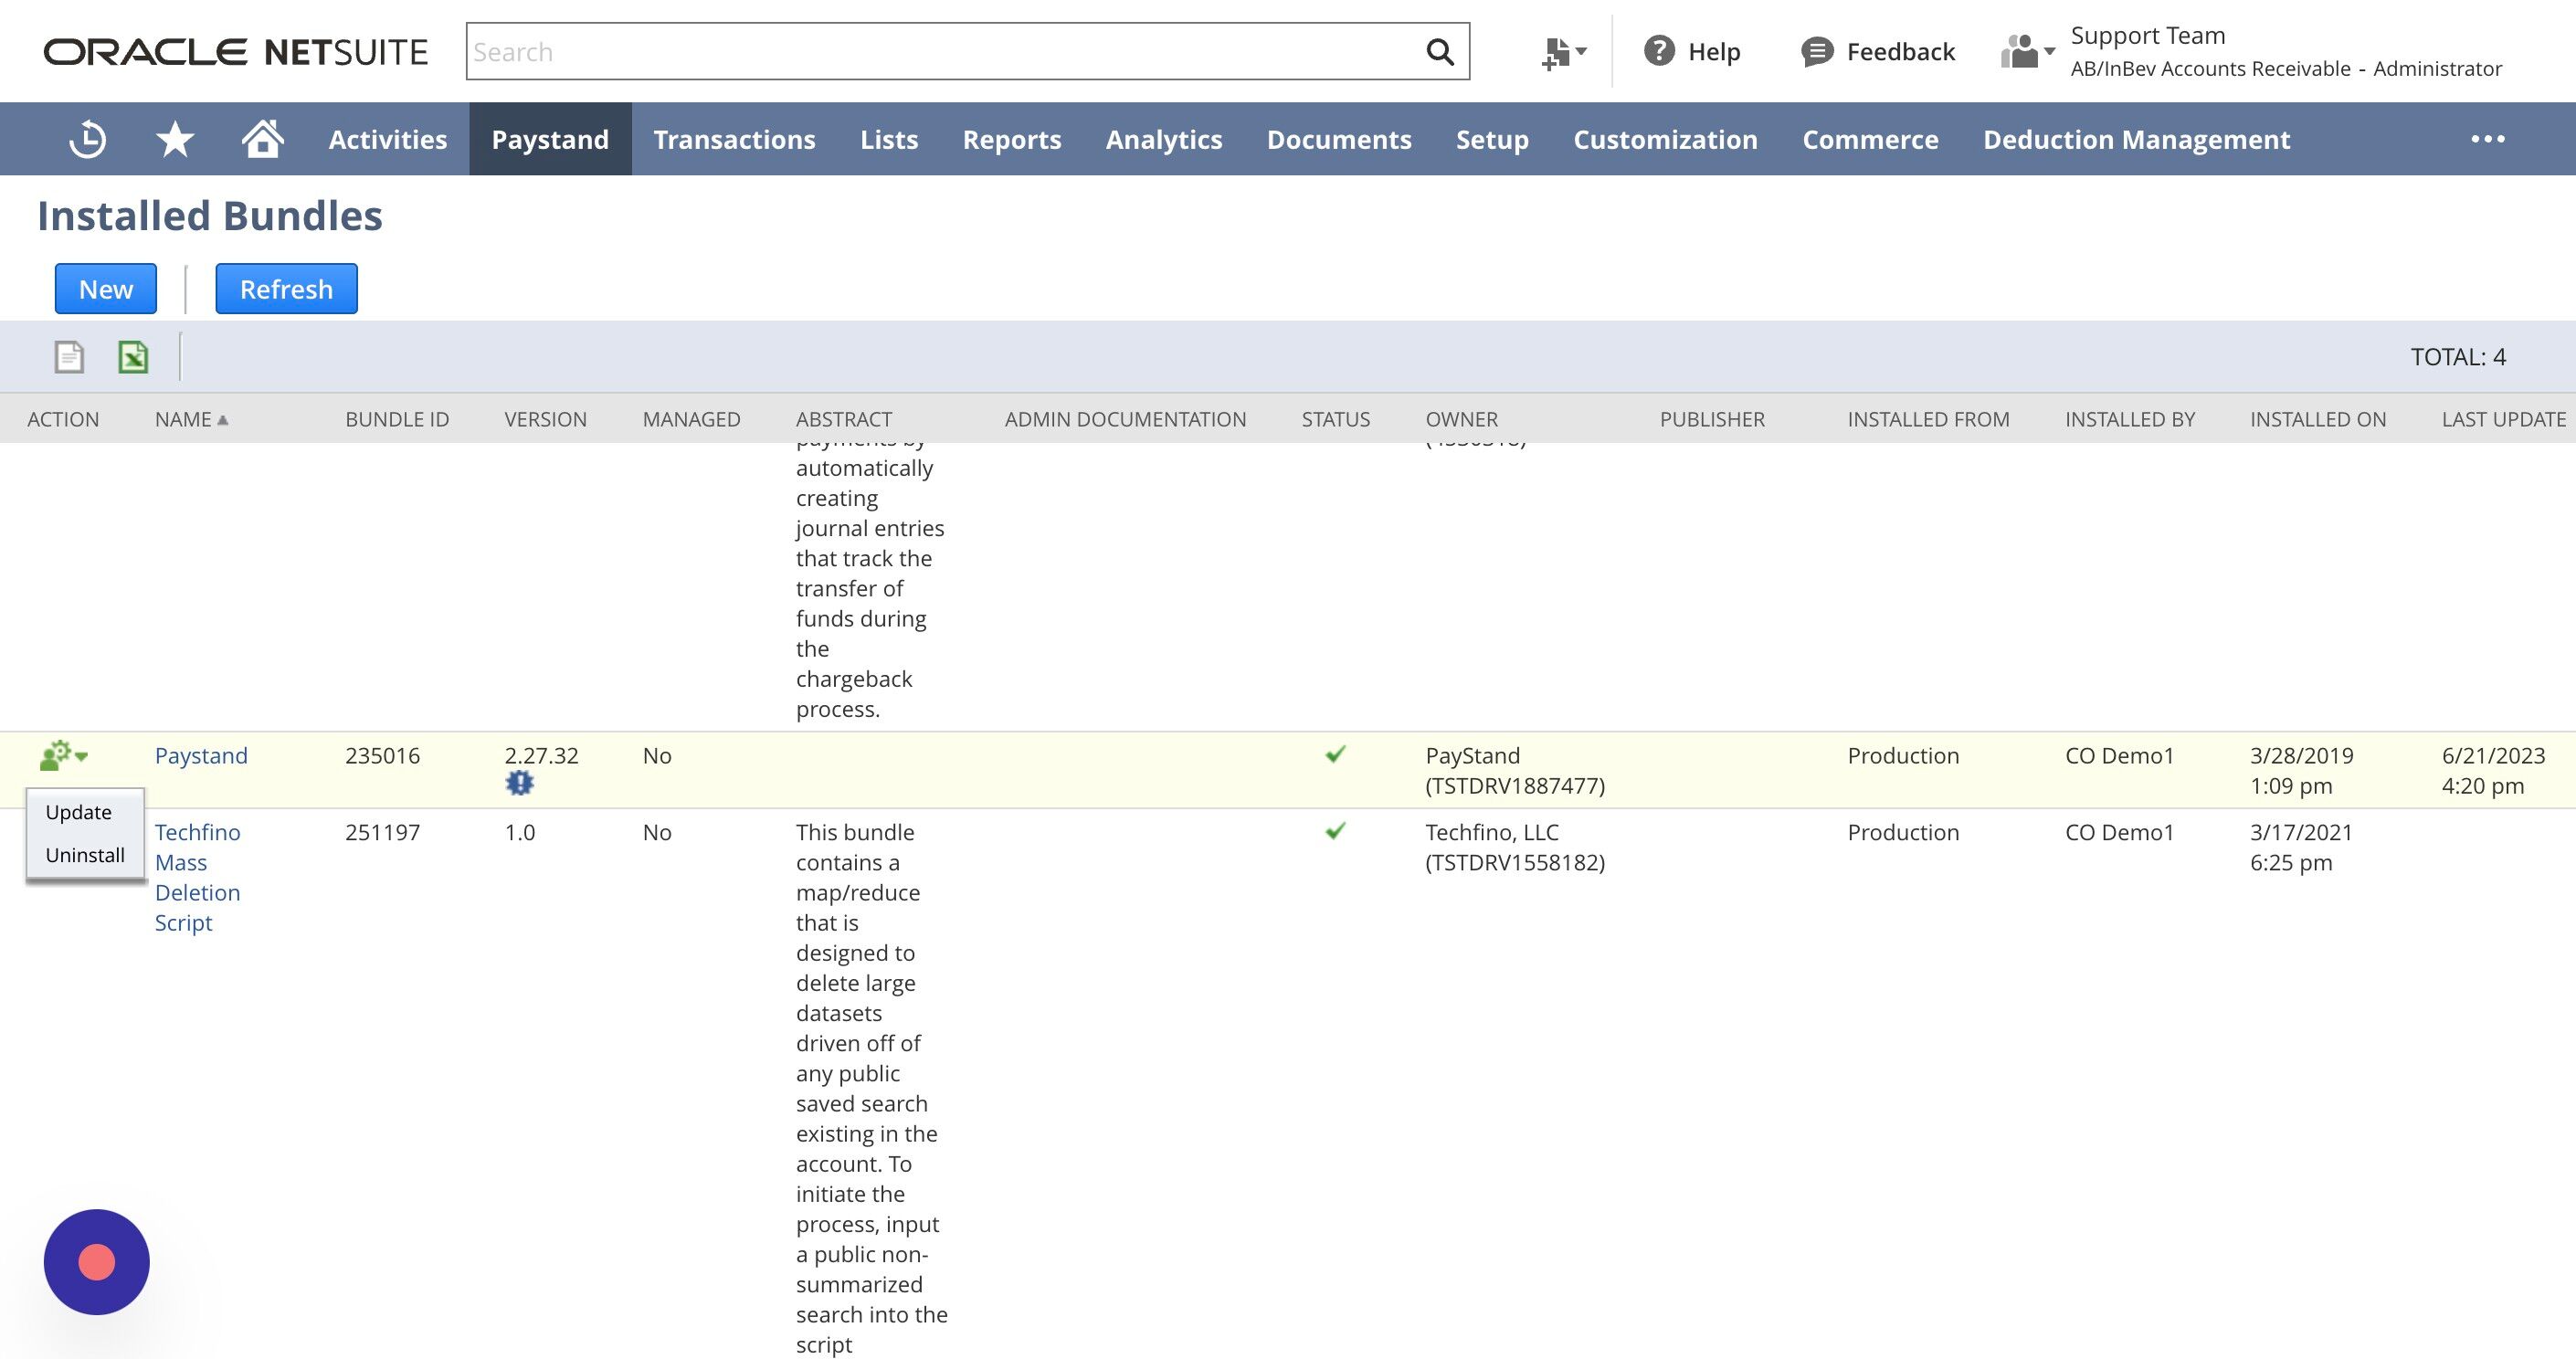Sort by the Version column header

tap(545, 419)
